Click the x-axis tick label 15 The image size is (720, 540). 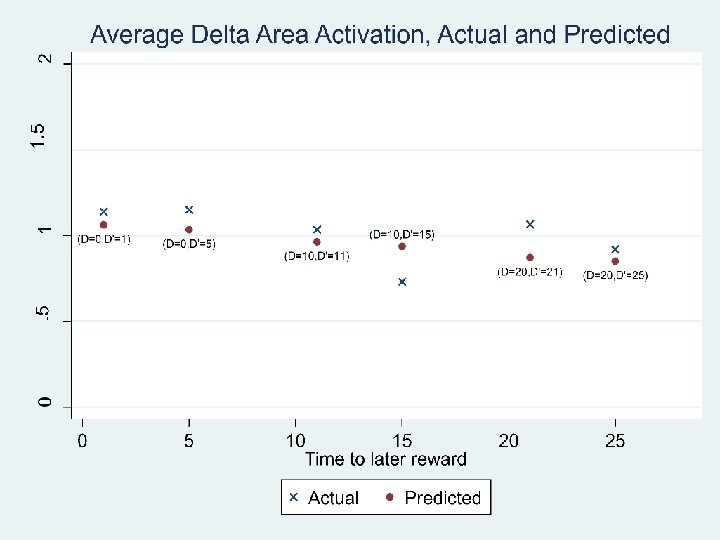(x=402, y=441)
